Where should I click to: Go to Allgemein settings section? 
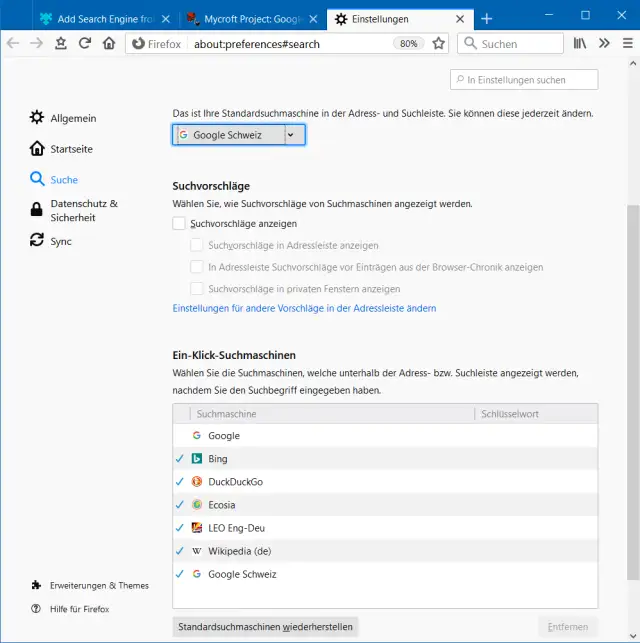coord(73,118)
